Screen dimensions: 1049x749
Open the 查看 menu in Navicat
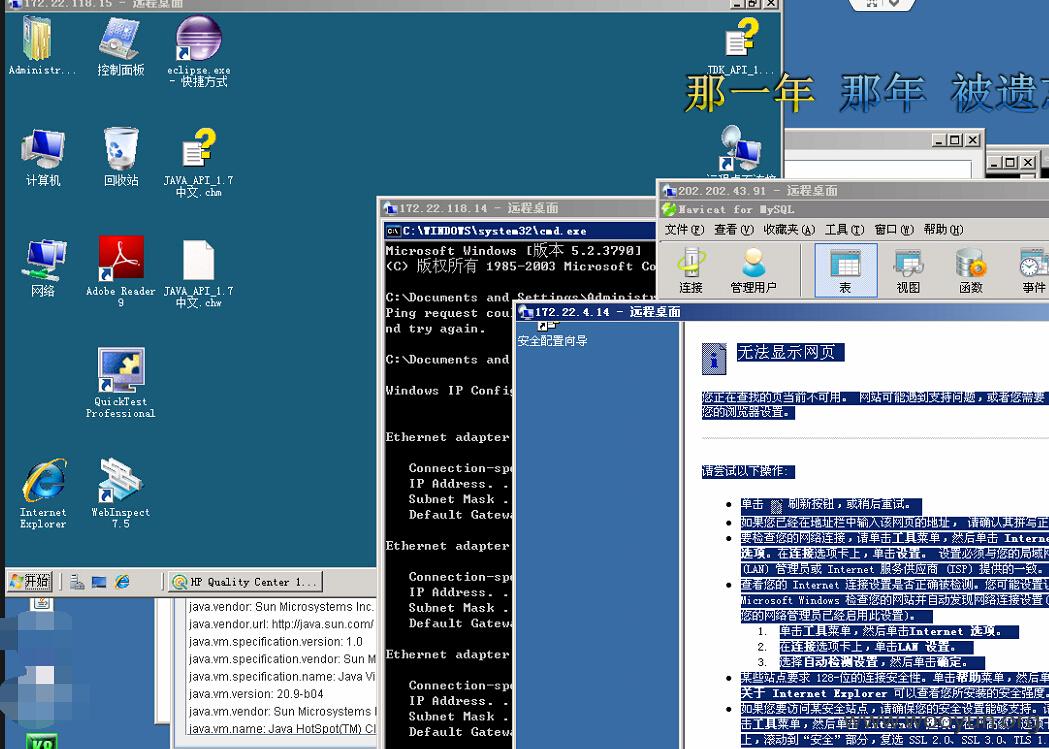tap(735, 229)
